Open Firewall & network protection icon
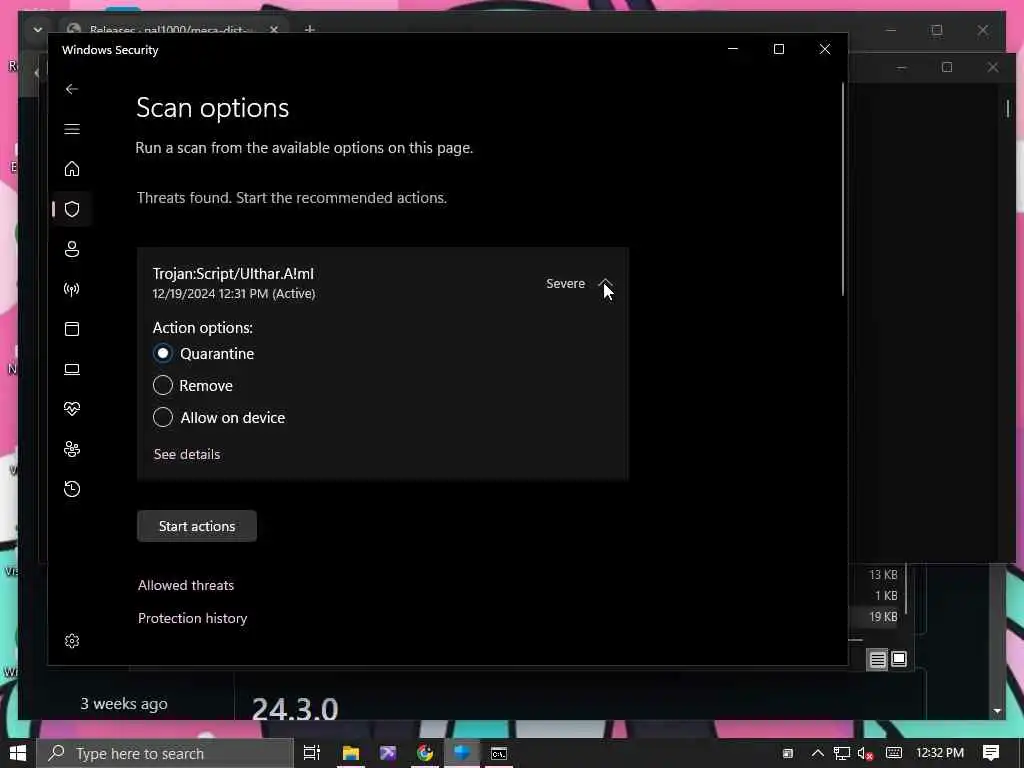Viewport: 1024px width, 768px height. [72, 289]
